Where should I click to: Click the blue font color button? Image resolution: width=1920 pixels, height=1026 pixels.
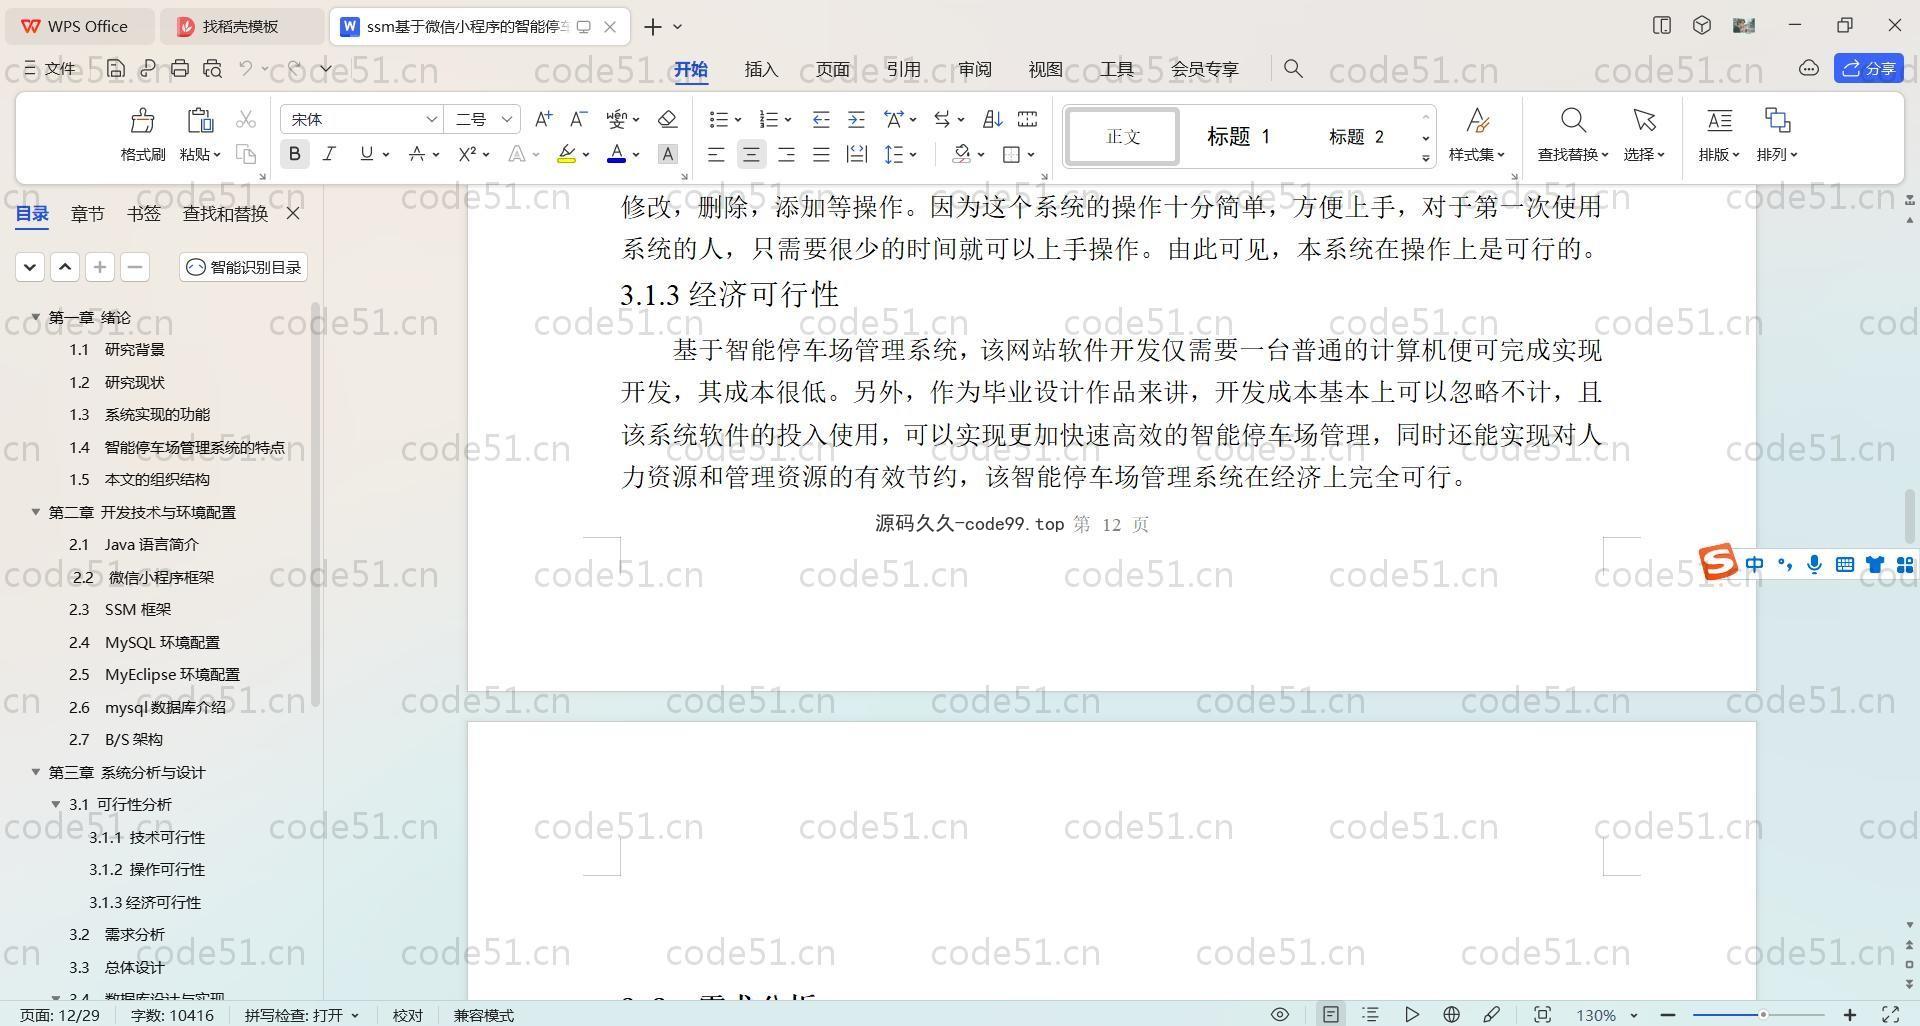617,154
